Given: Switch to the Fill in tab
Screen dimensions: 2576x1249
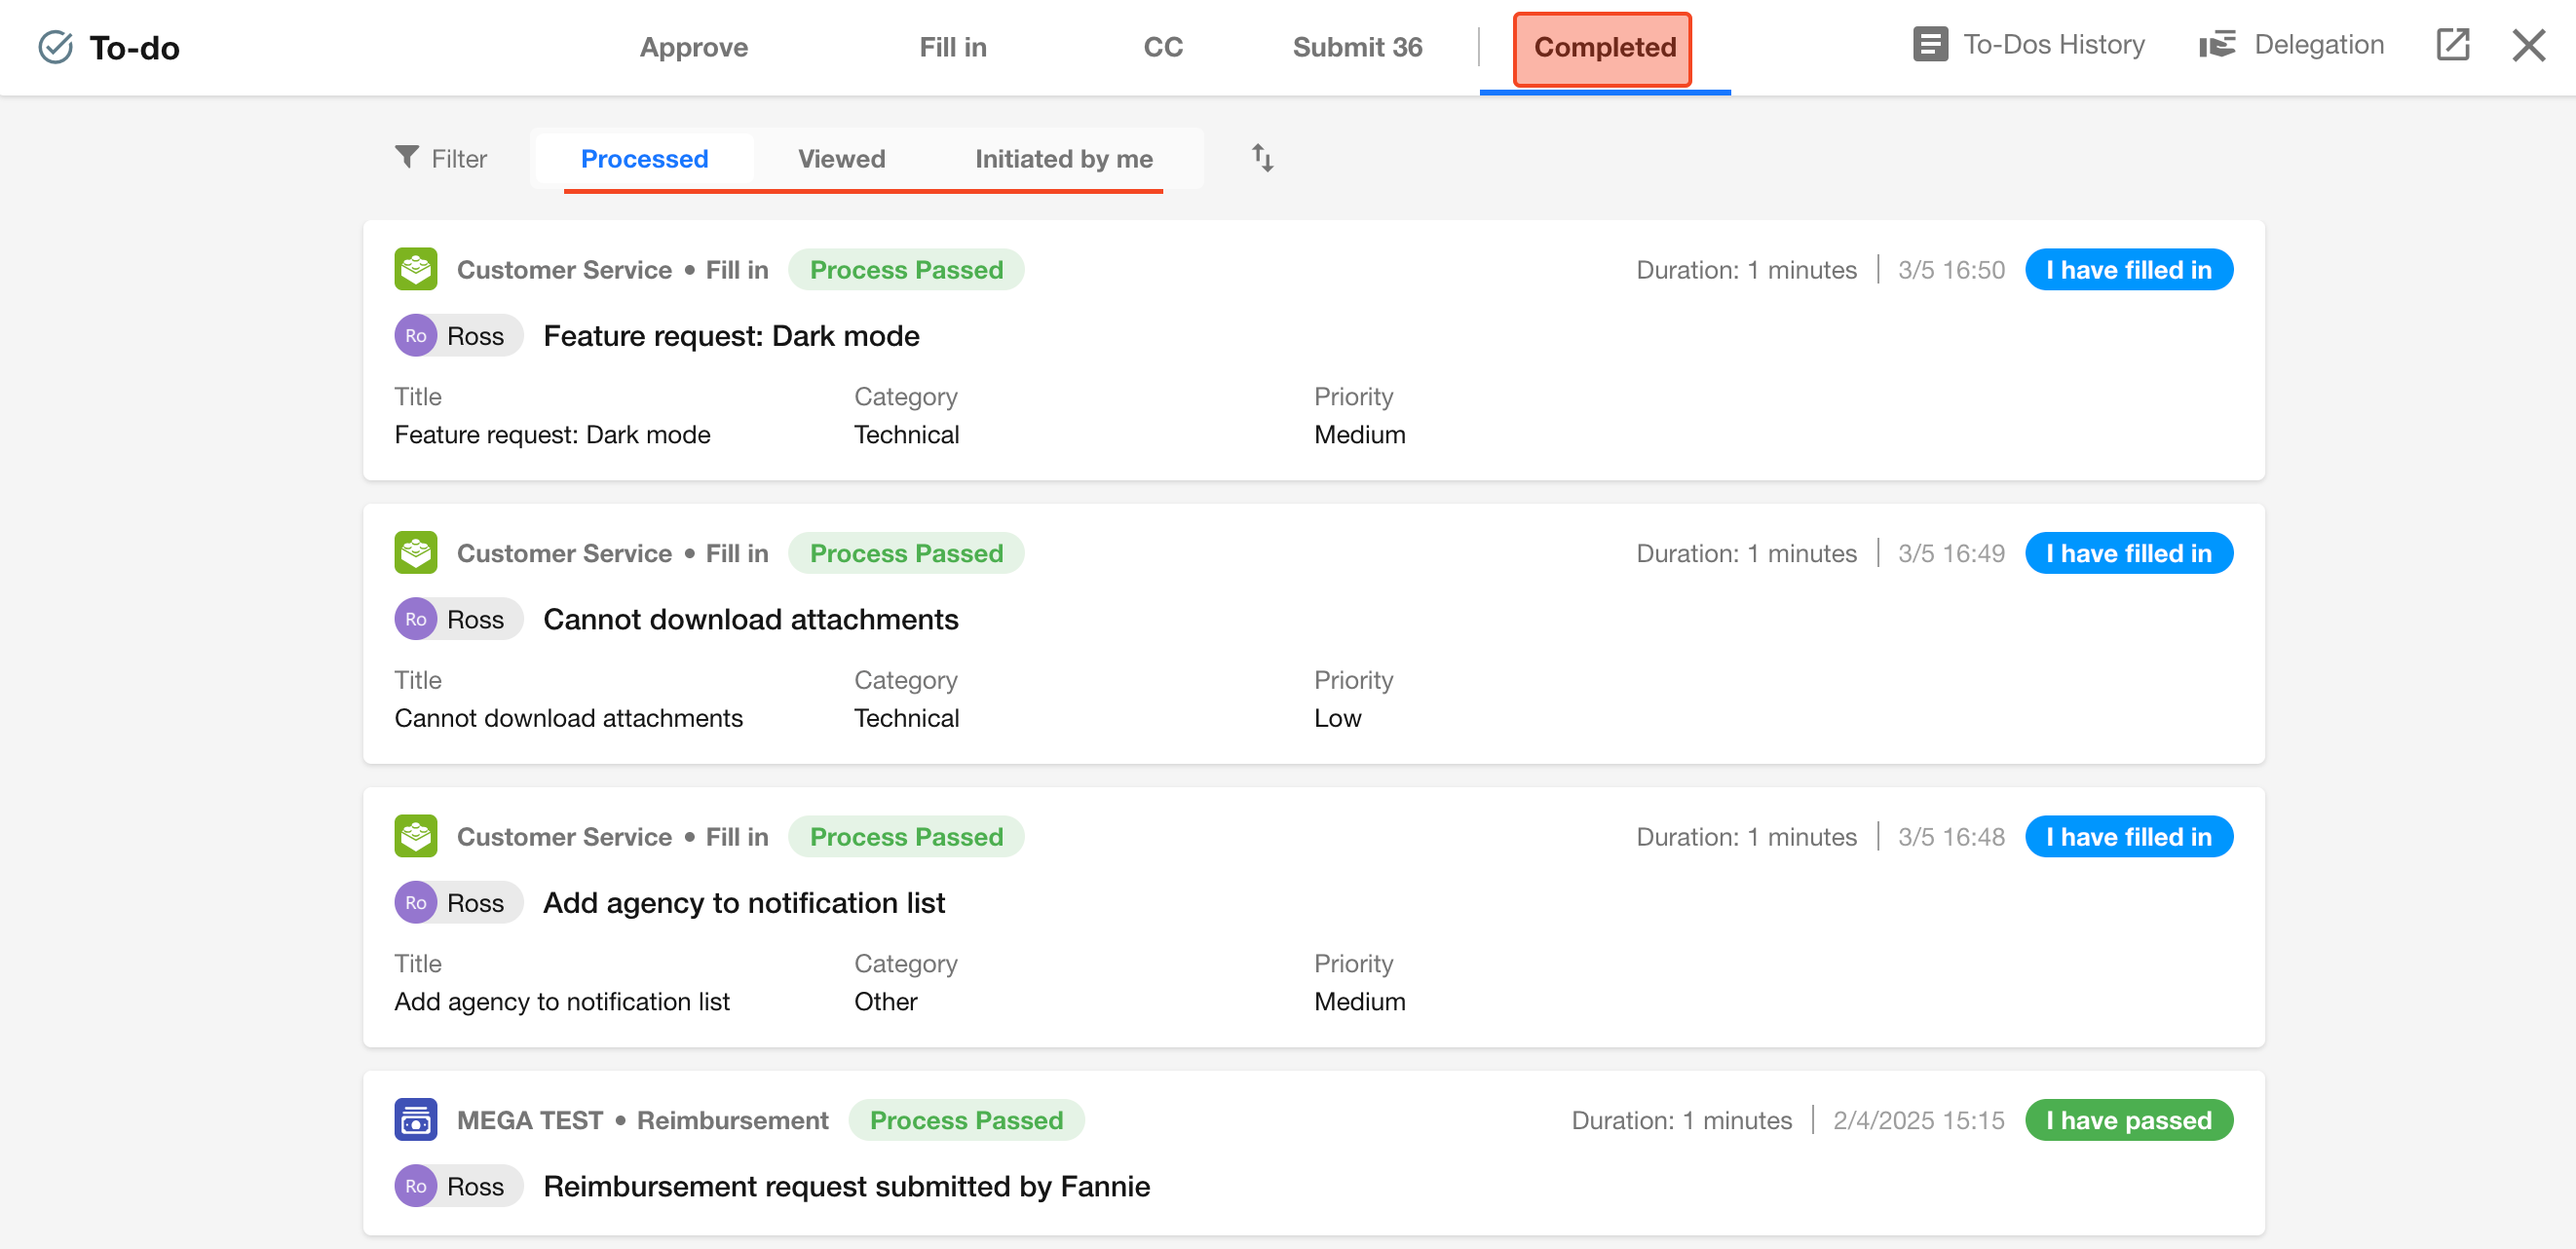Looking at the screenshot, I should [952, 47].
